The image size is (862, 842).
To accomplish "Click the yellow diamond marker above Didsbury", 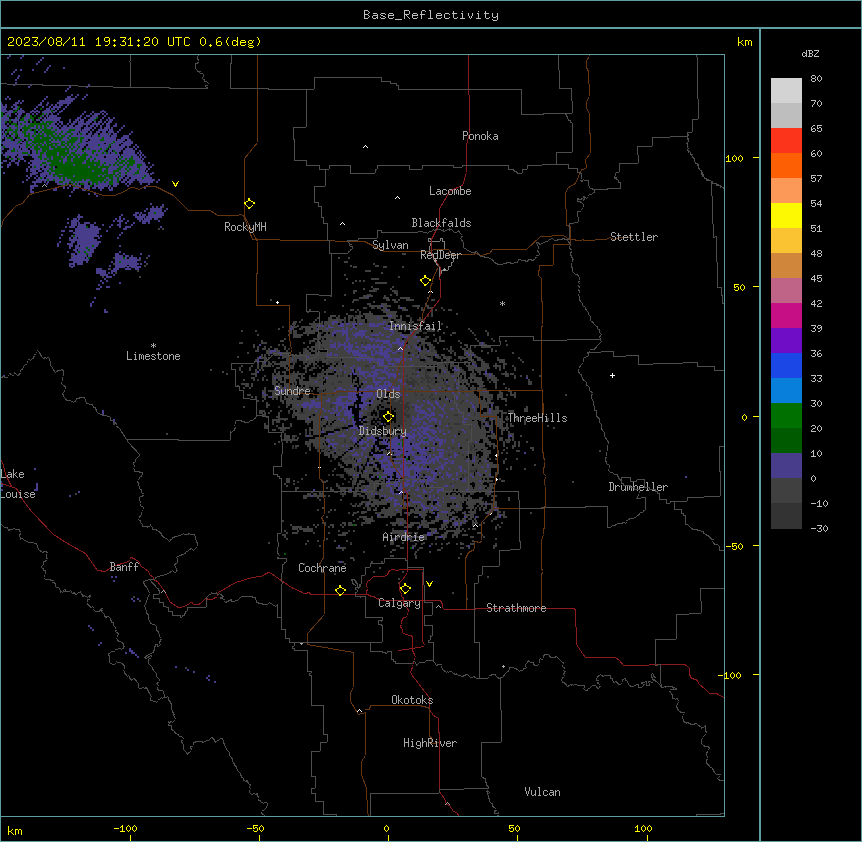I will (388, 417).
